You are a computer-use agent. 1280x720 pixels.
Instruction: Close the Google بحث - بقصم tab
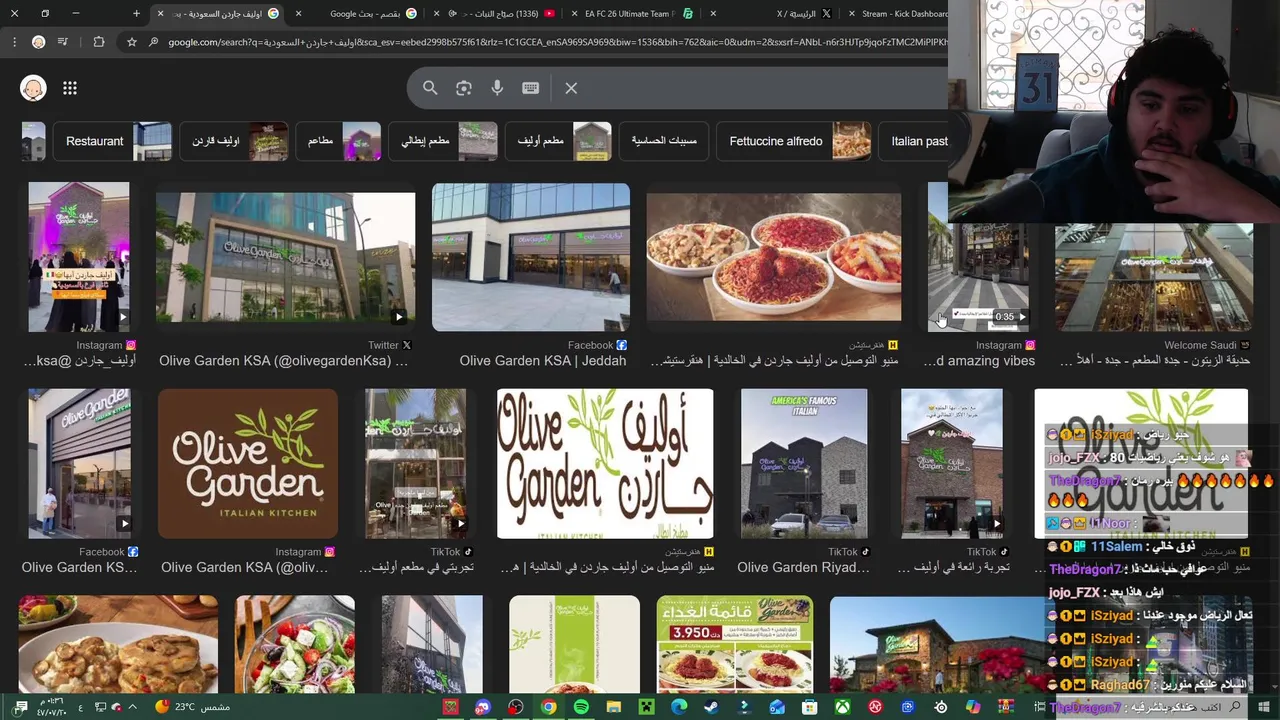[x=298, y=14]
